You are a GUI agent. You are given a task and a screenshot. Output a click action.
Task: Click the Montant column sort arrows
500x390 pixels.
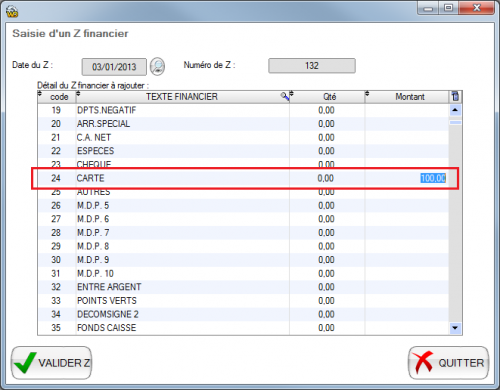pos(367,94)
